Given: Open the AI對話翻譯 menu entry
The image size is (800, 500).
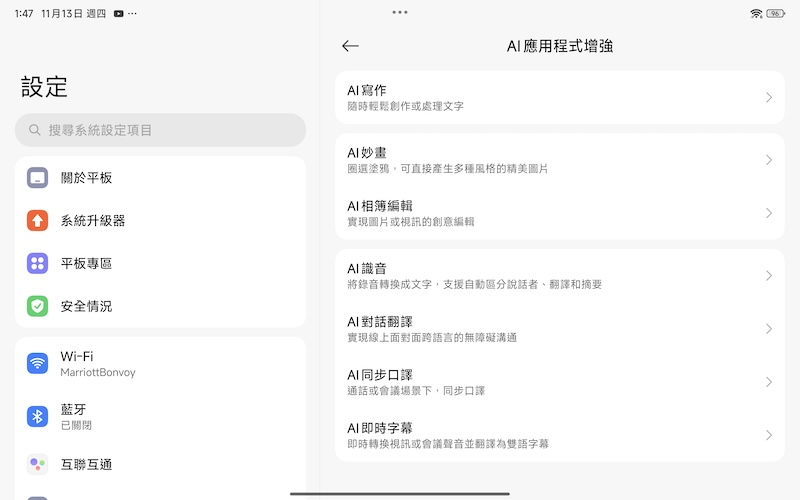Looking at the screenshot, I should coord(558,329).
